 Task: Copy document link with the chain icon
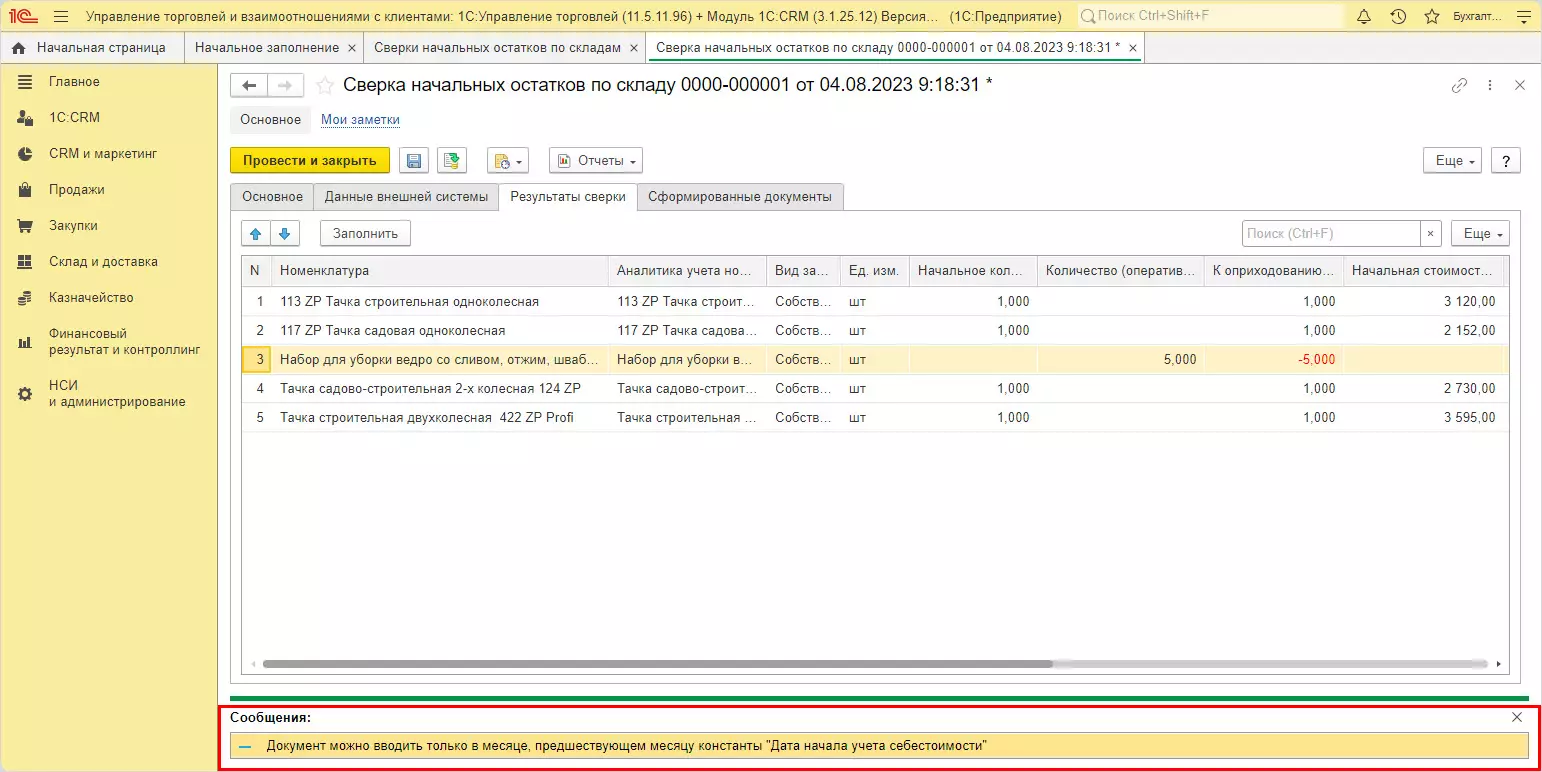click(x=1459, y=86)
